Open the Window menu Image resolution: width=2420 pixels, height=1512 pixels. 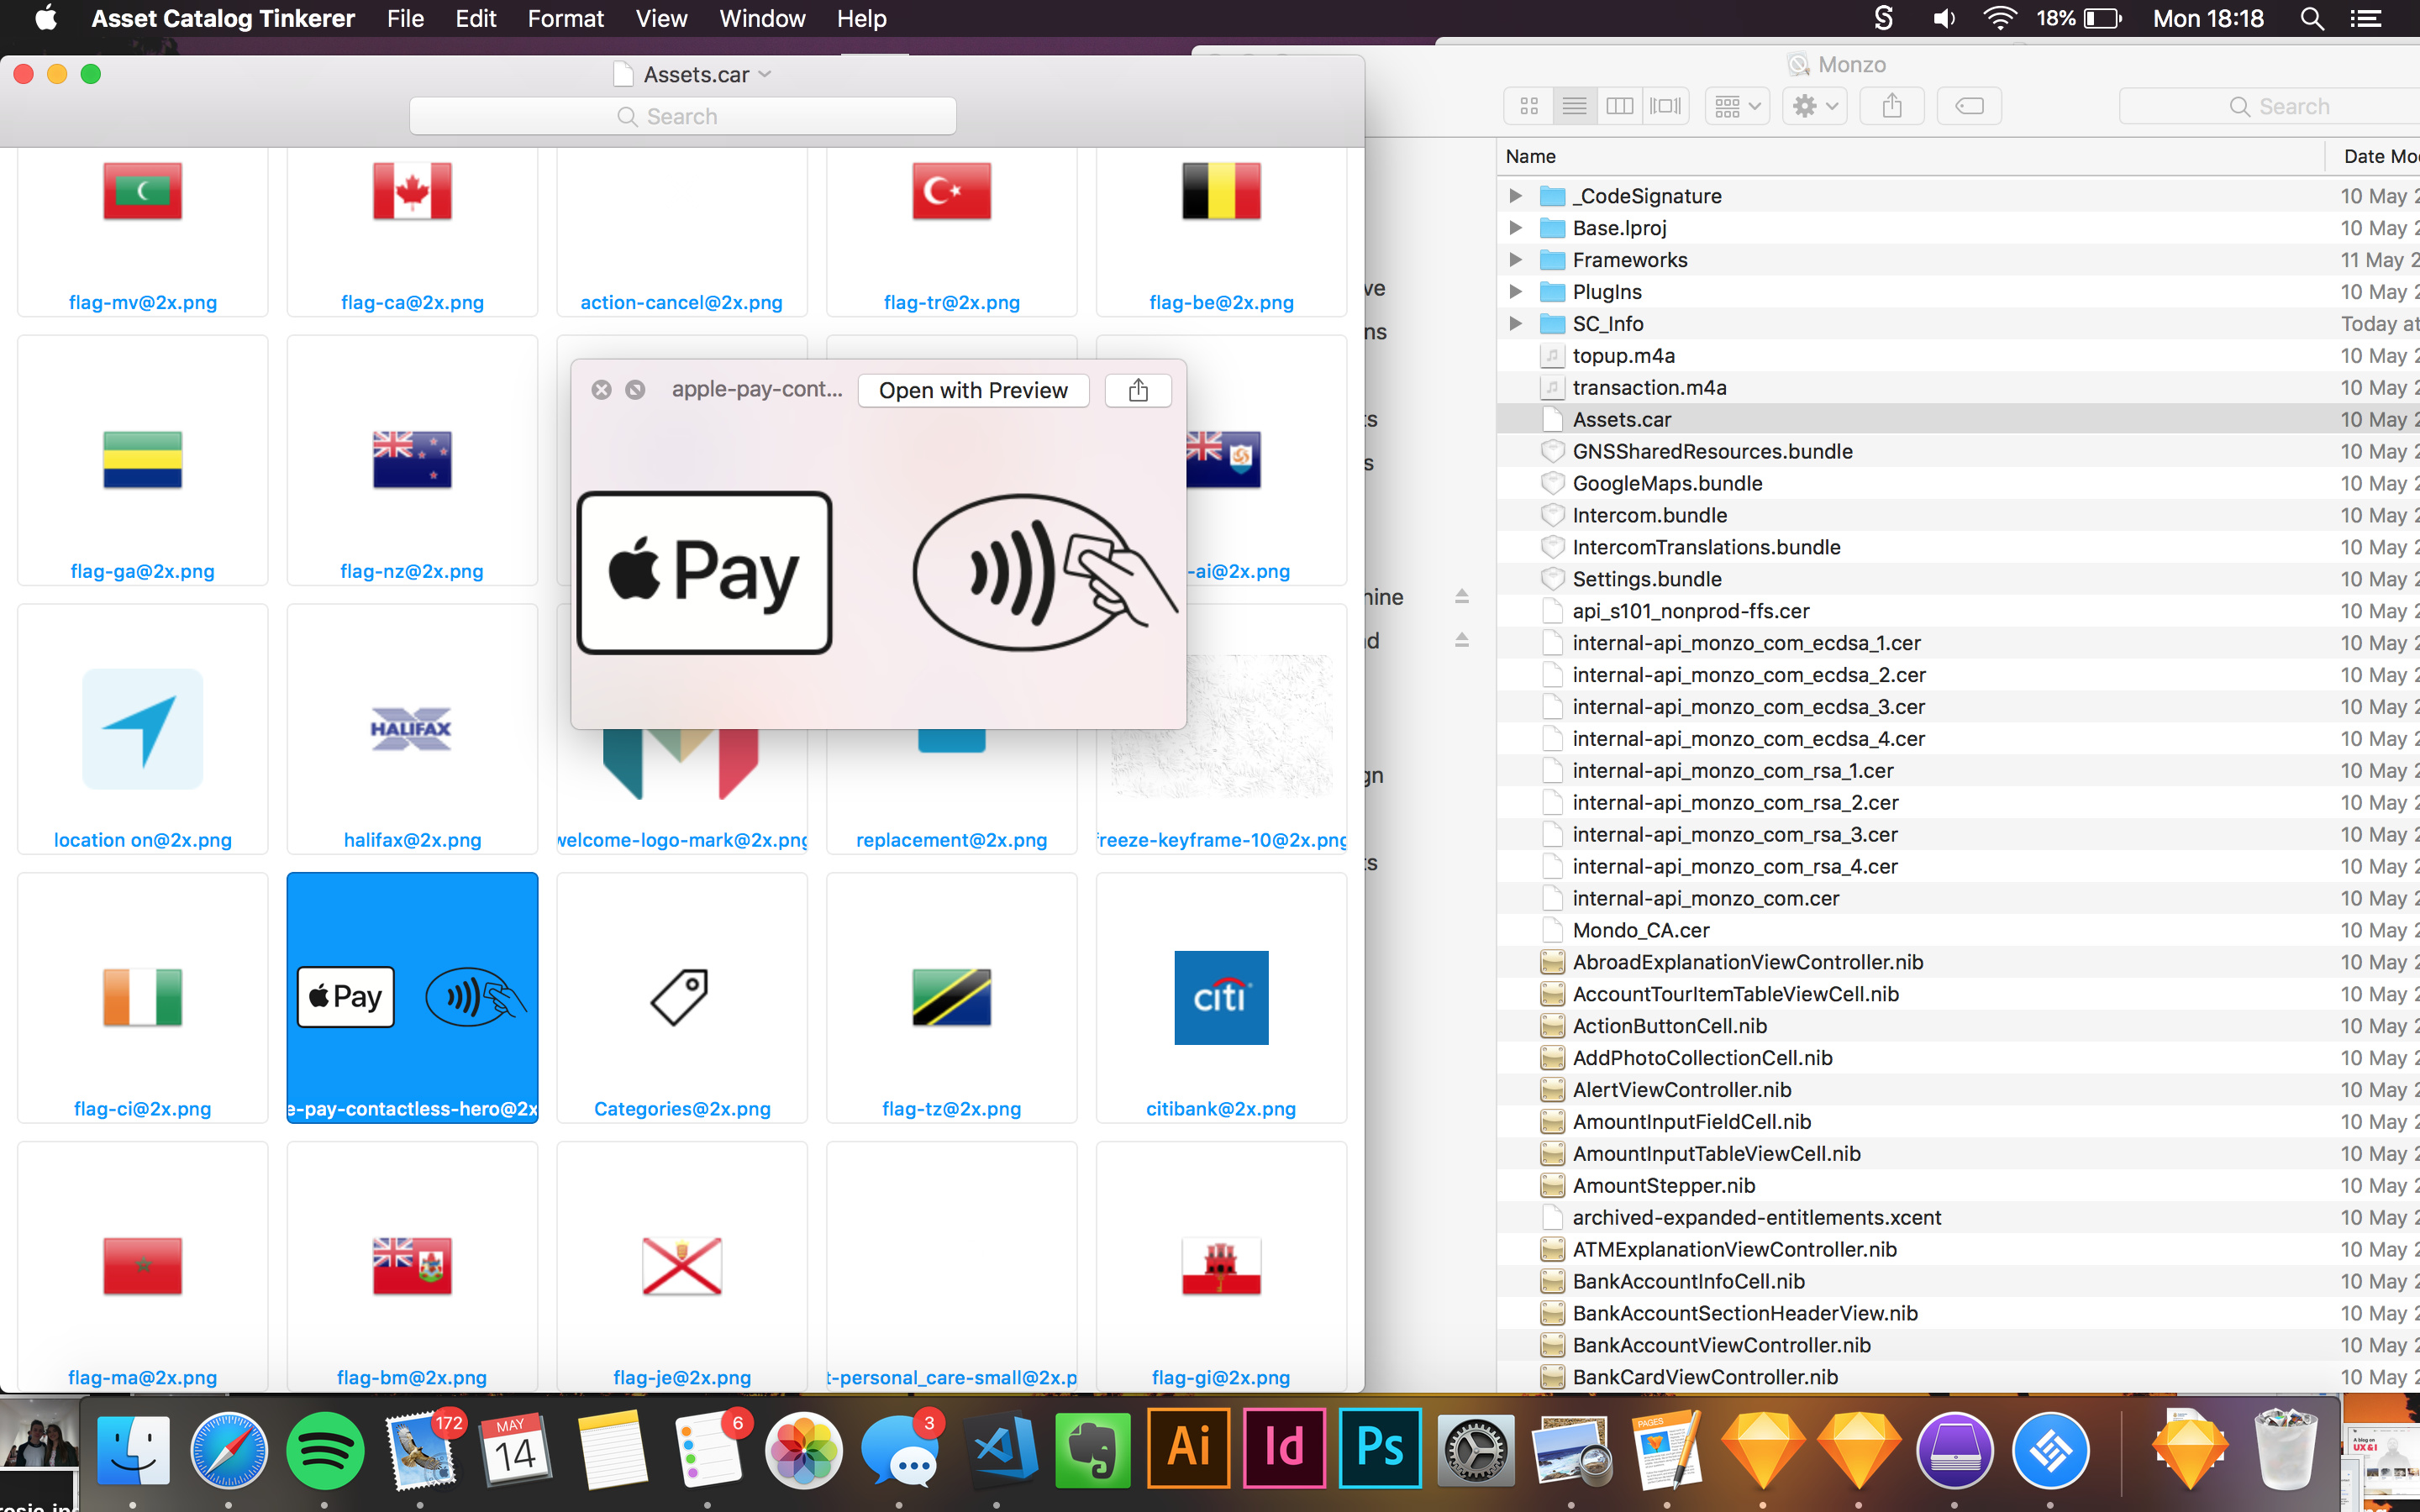[762, 18]
